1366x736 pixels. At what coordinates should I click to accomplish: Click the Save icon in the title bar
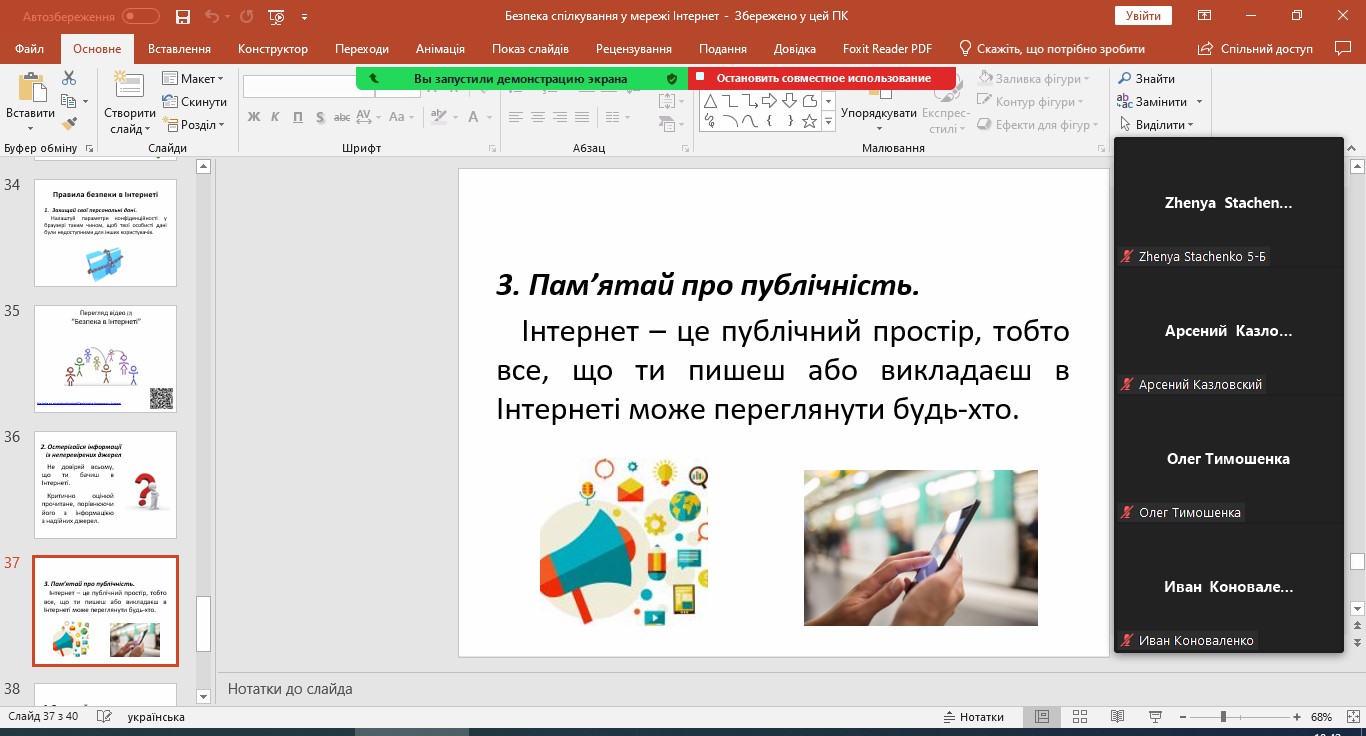[x=182, y=16]
